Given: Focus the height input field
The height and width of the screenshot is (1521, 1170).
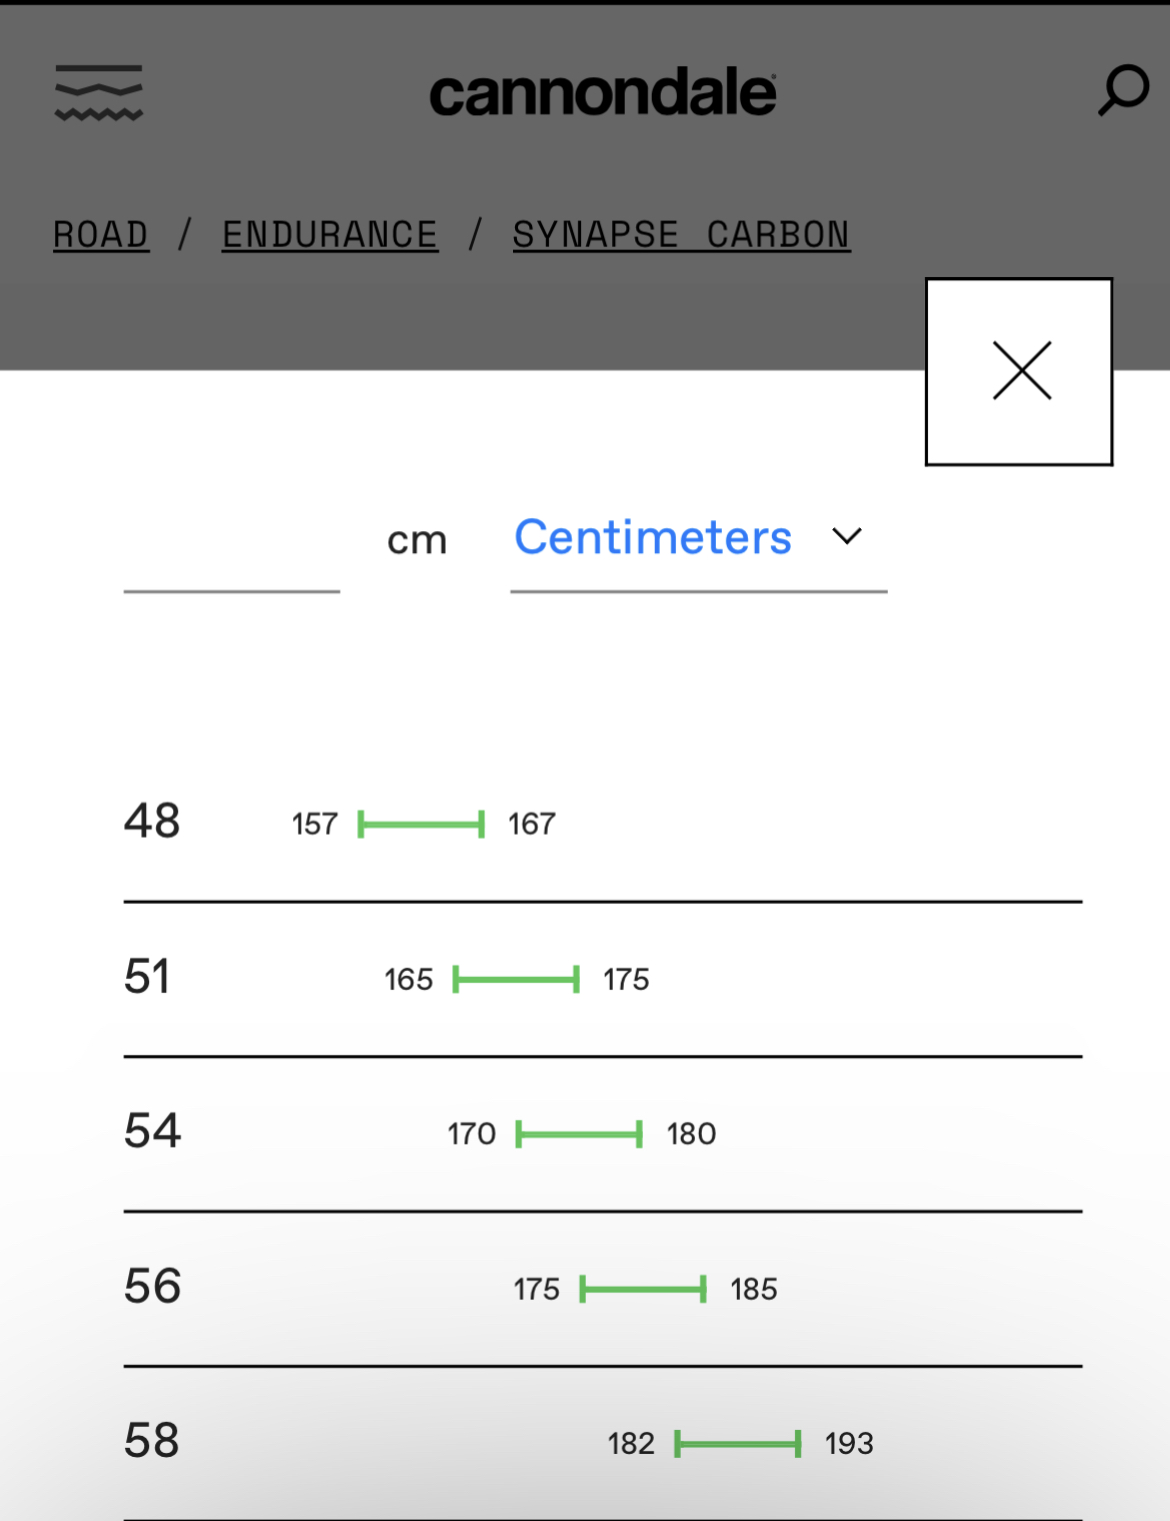Looking at the screenshot, I should 232,543.
